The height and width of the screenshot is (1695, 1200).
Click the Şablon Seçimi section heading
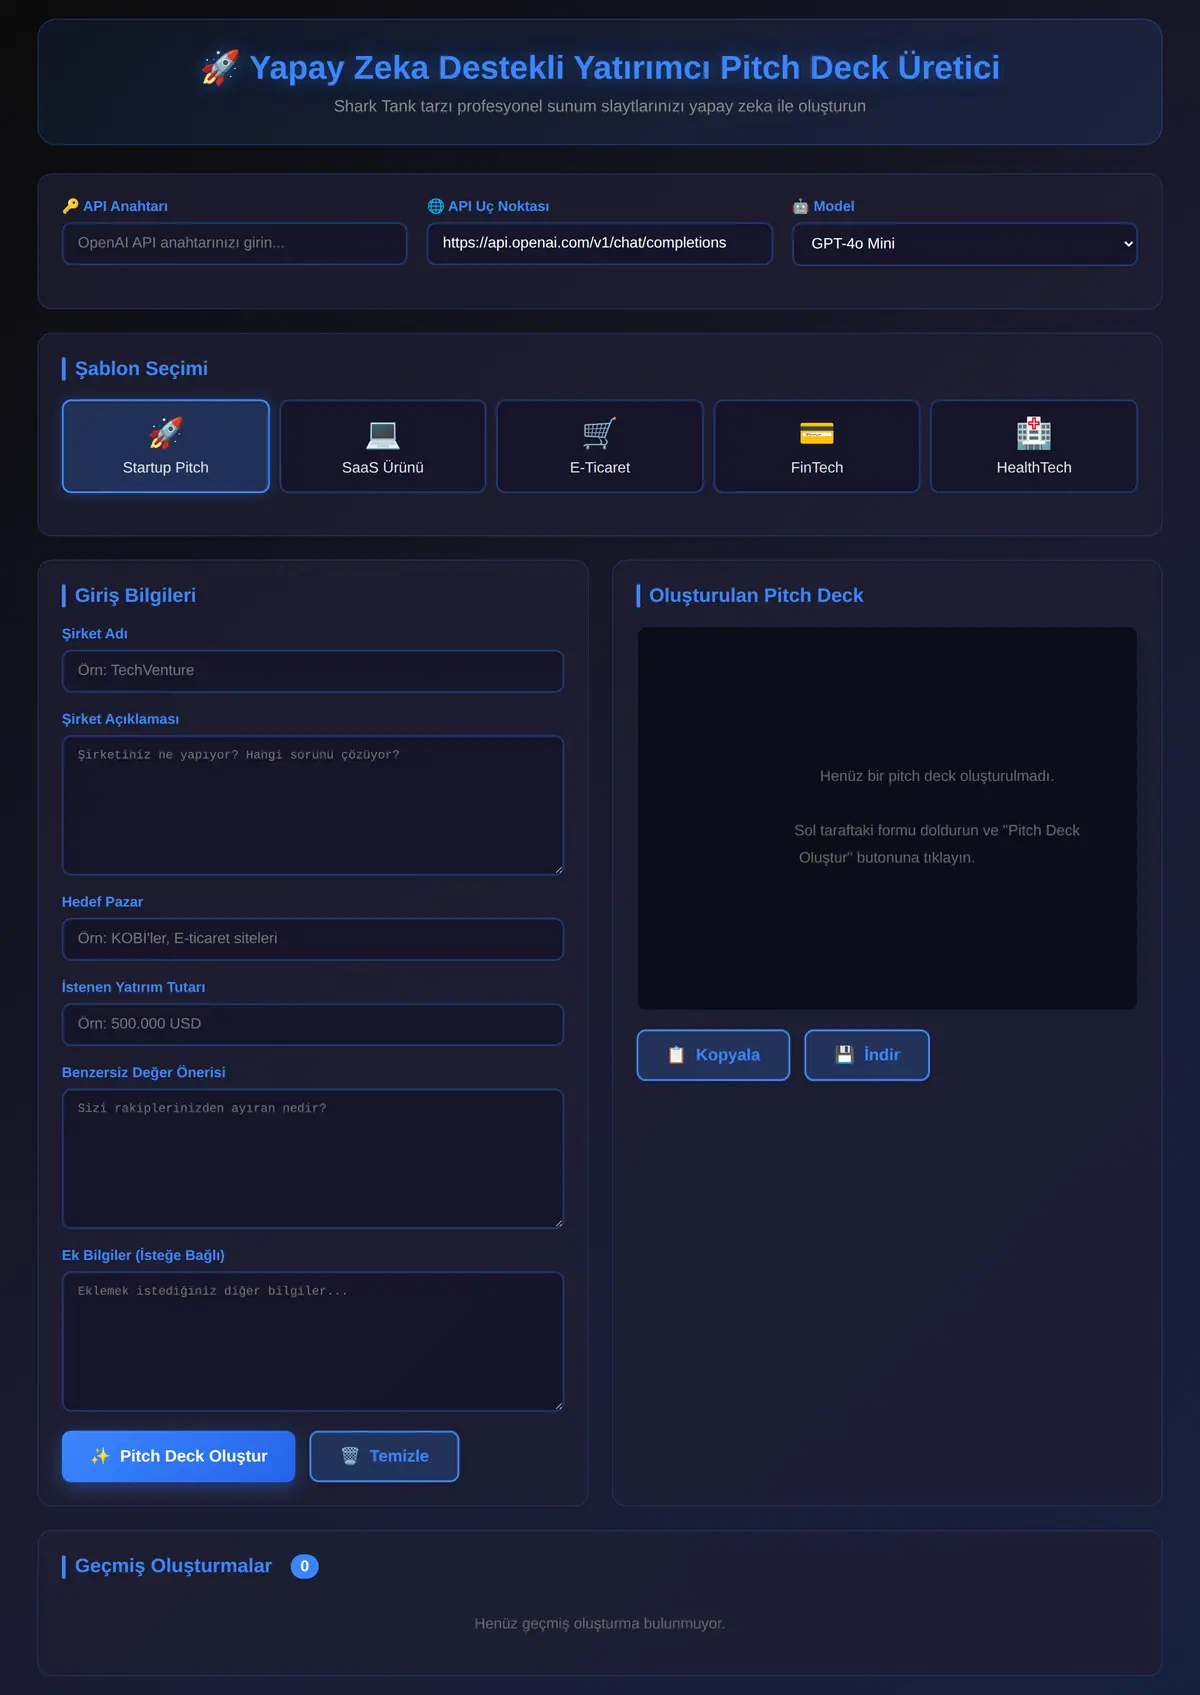point(141,369)
